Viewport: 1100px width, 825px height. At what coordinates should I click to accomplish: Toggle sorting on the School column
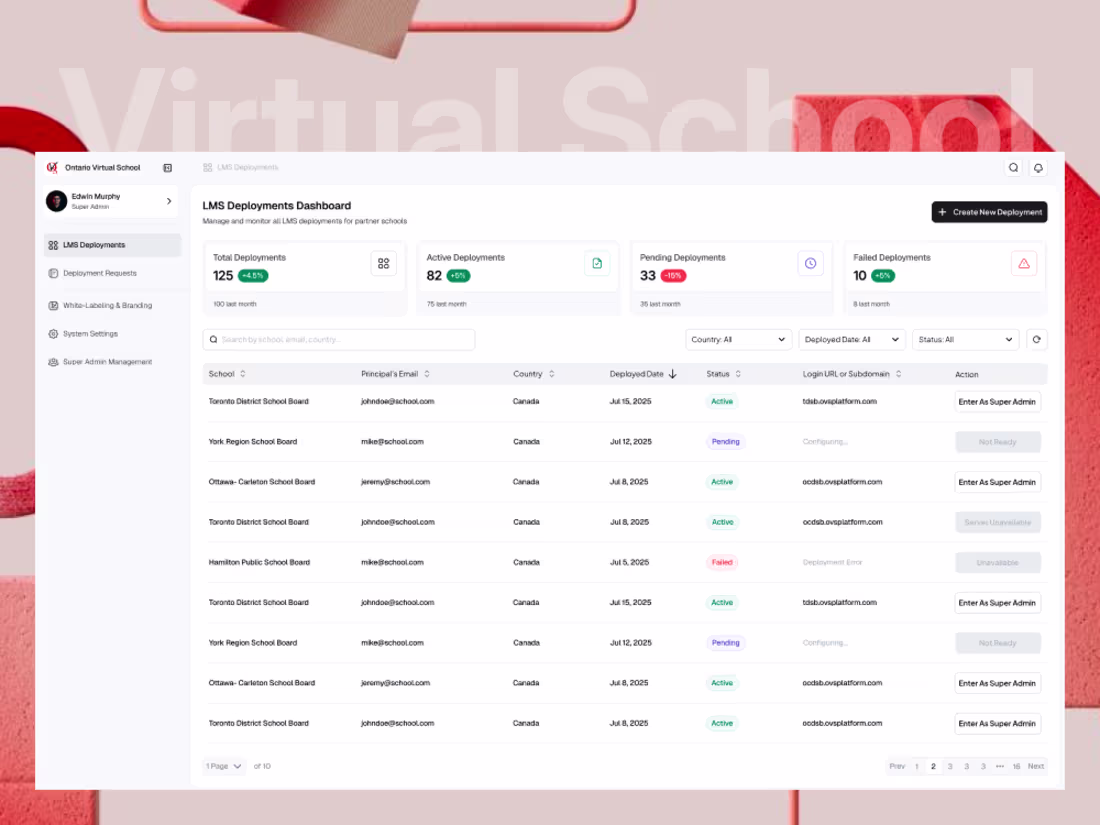point(242,373)
